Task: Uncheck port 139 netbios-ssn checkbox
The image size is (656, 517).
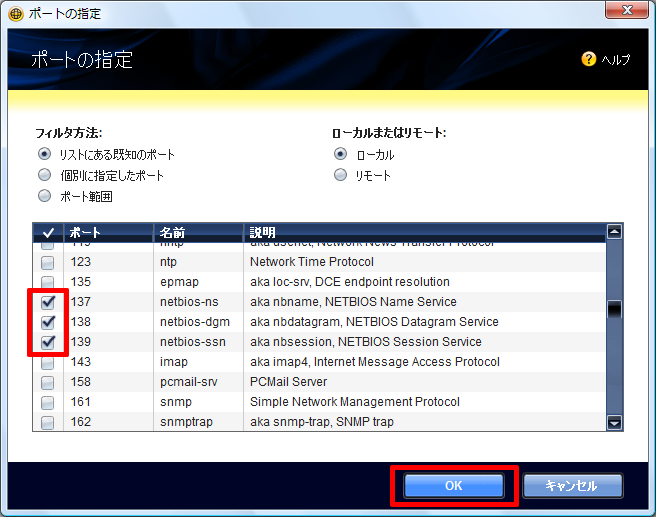Action: [47, 342]
